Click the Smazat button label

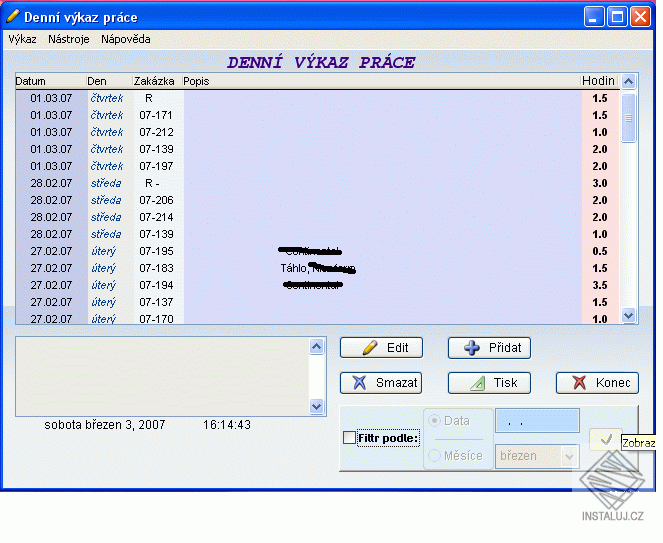point(396,383)
